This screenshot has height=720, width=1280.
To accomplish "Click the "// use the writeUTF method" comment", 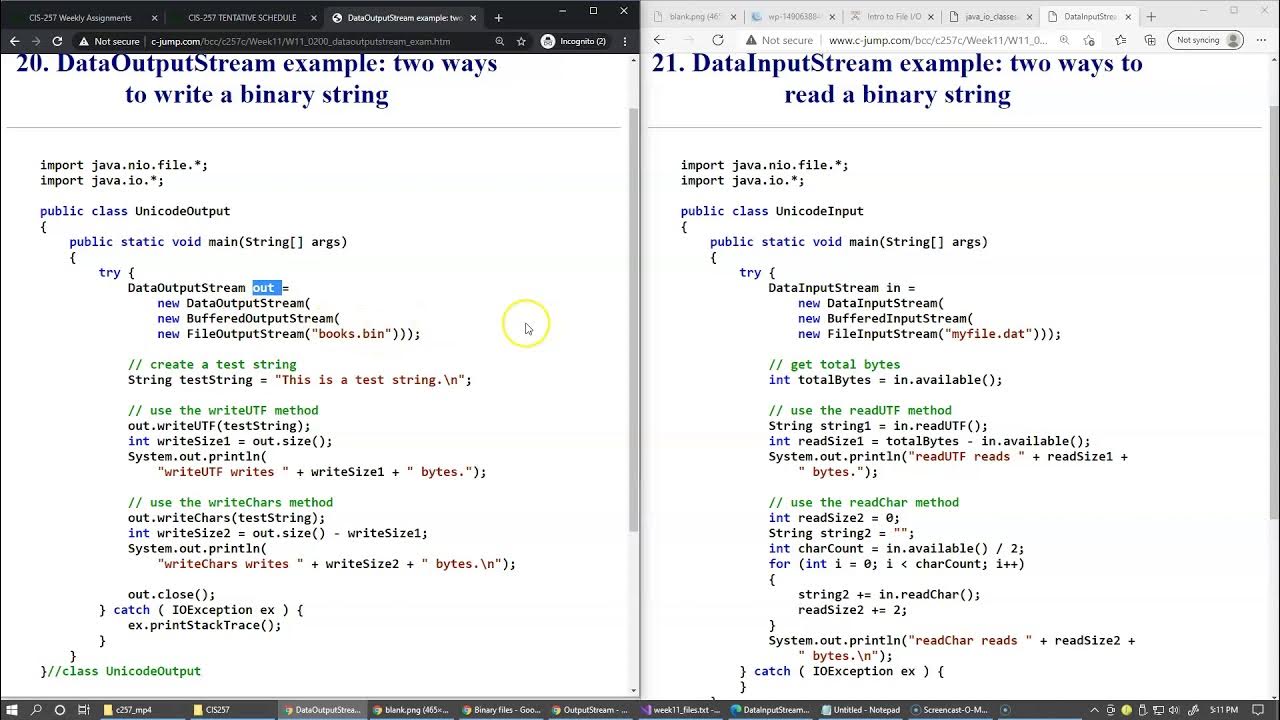I will coord(223,410).
